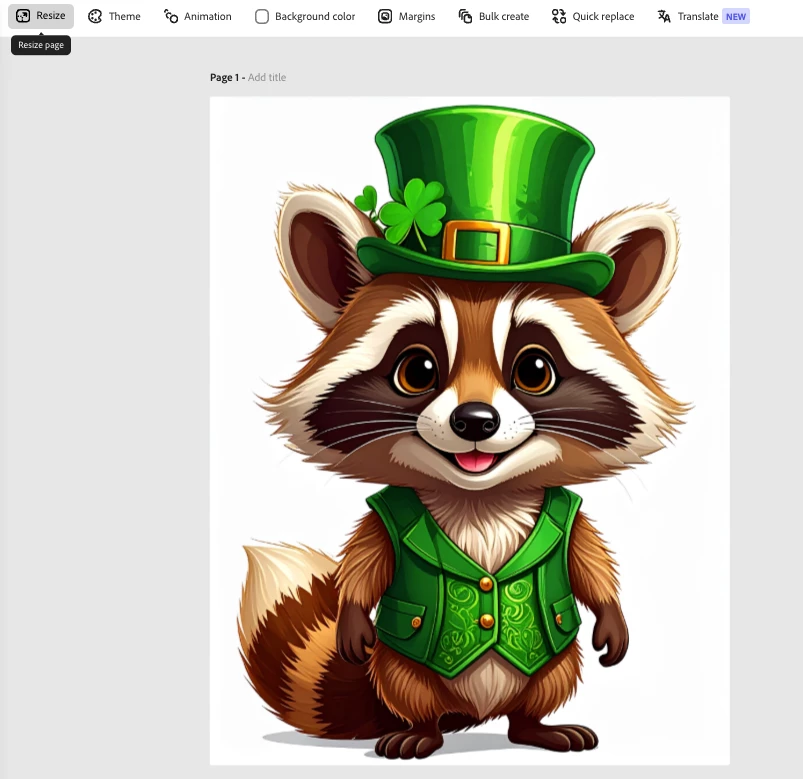Click the Resize page icon
Image resolution: width=803 pixels, height=779 pixels.
(x=23, y=16)
